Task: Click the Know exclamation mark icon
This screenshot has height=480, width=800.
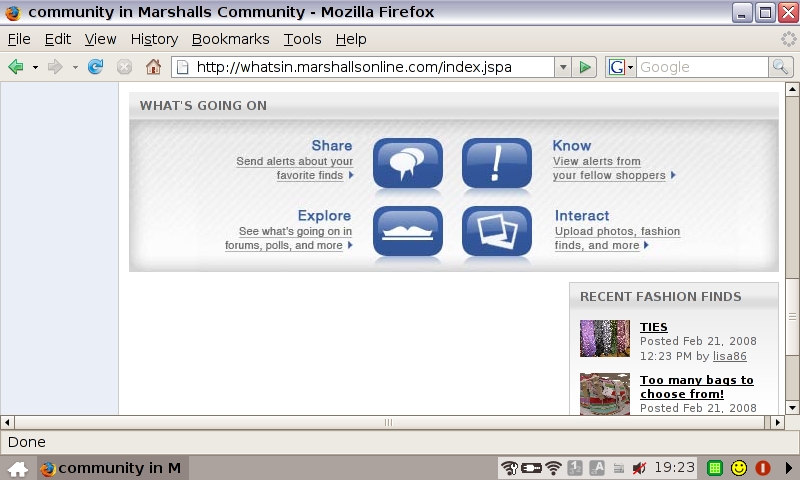Action: click(497, 163)
